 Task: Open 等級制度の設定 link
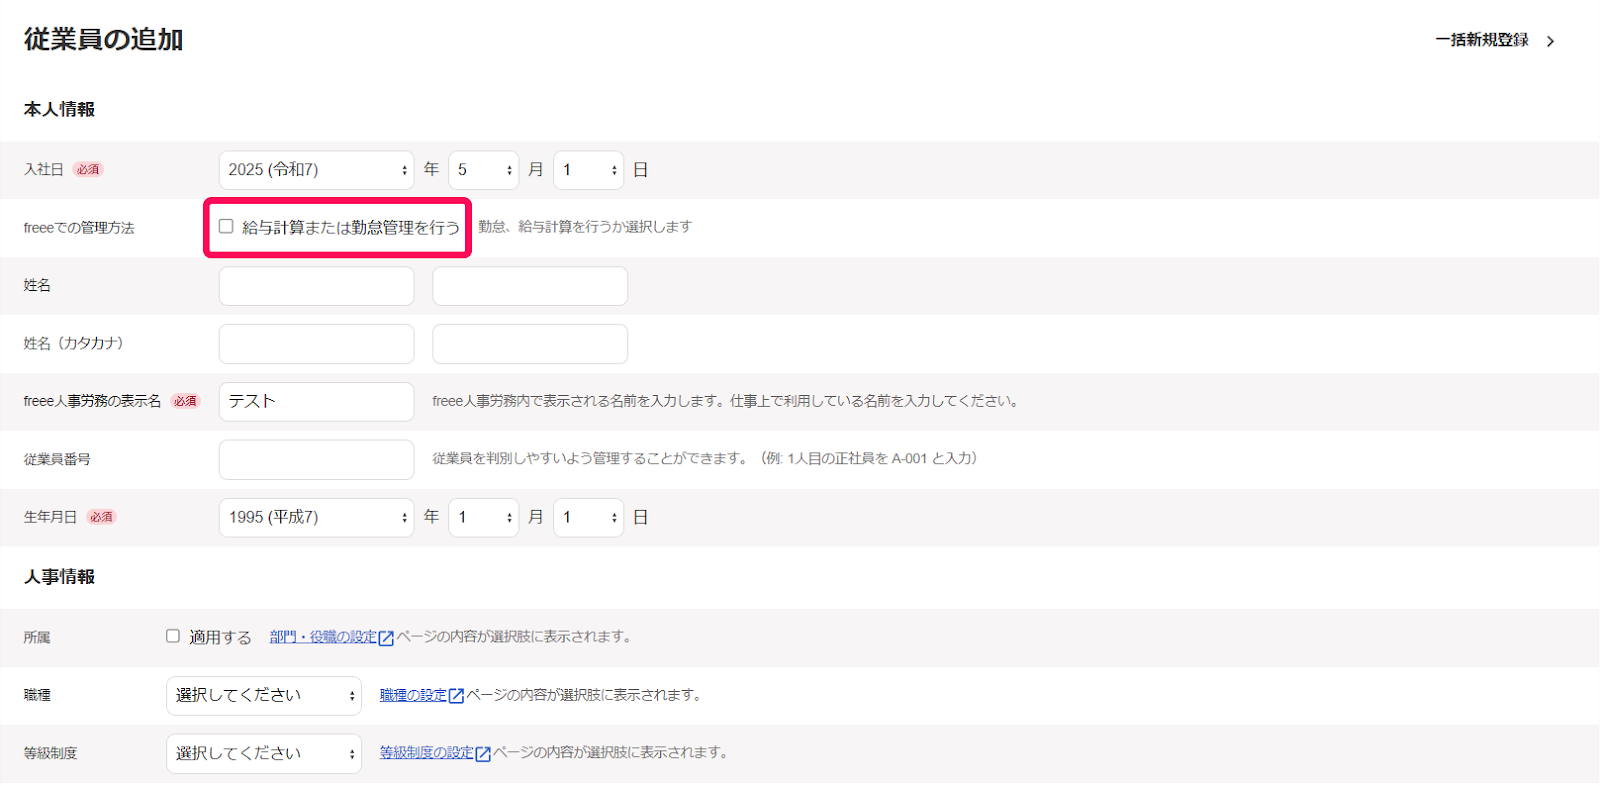427,753
